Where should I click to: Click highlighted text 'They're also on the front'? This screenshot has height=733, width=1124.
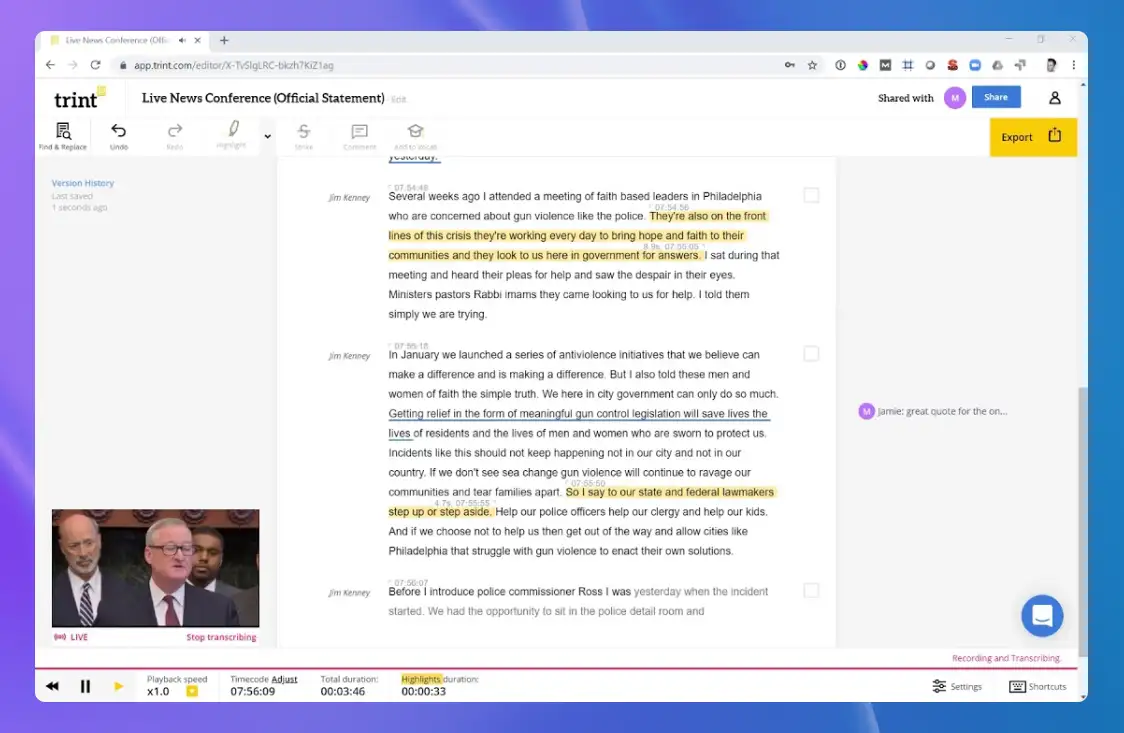pos(708,216)
